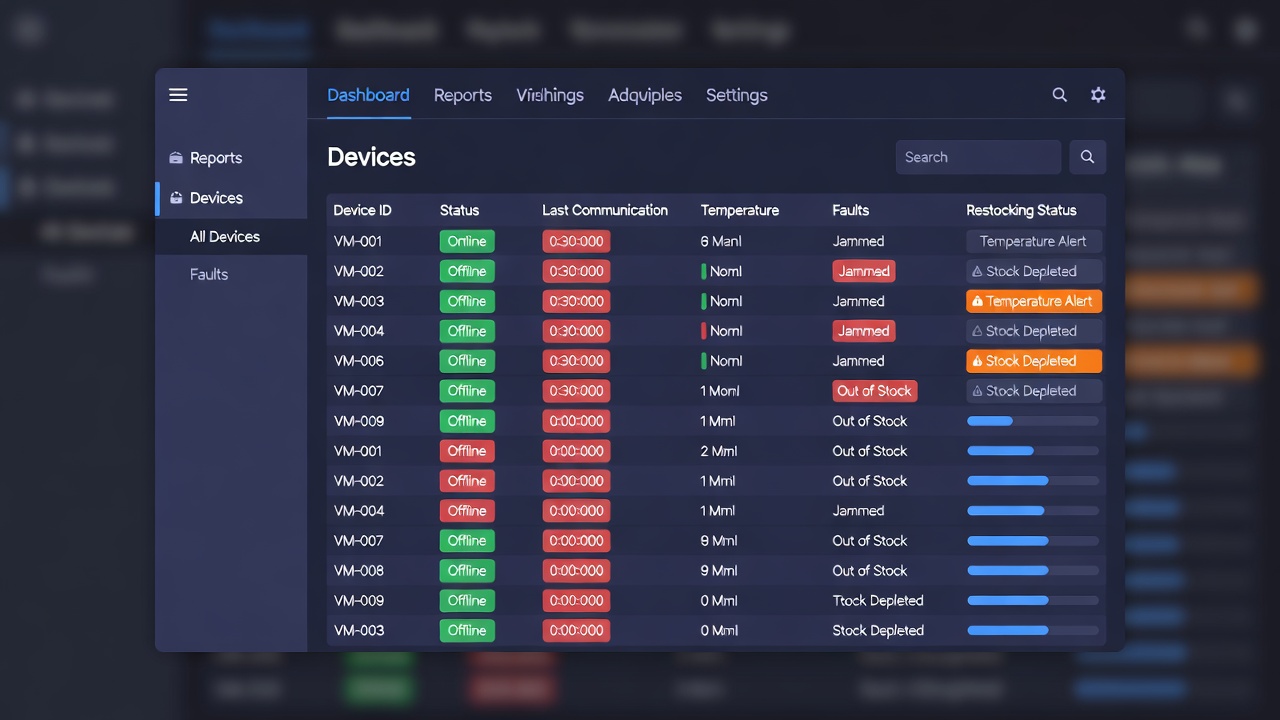Click the warning icon on VM-003's Temperature Alert badge
1280x720 pixels.
(976, 300)
